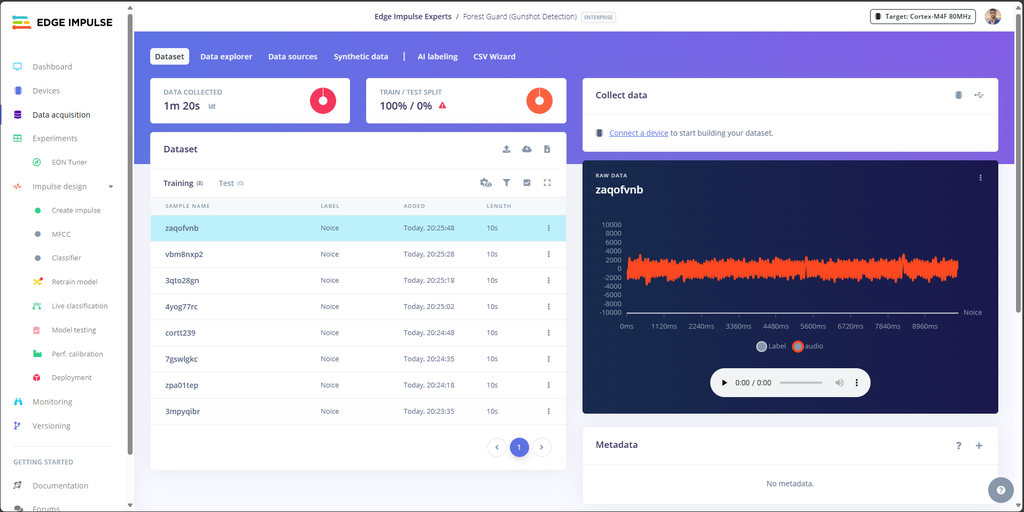
Task: Select the Training subset tab
Action: tap(183, 184)
